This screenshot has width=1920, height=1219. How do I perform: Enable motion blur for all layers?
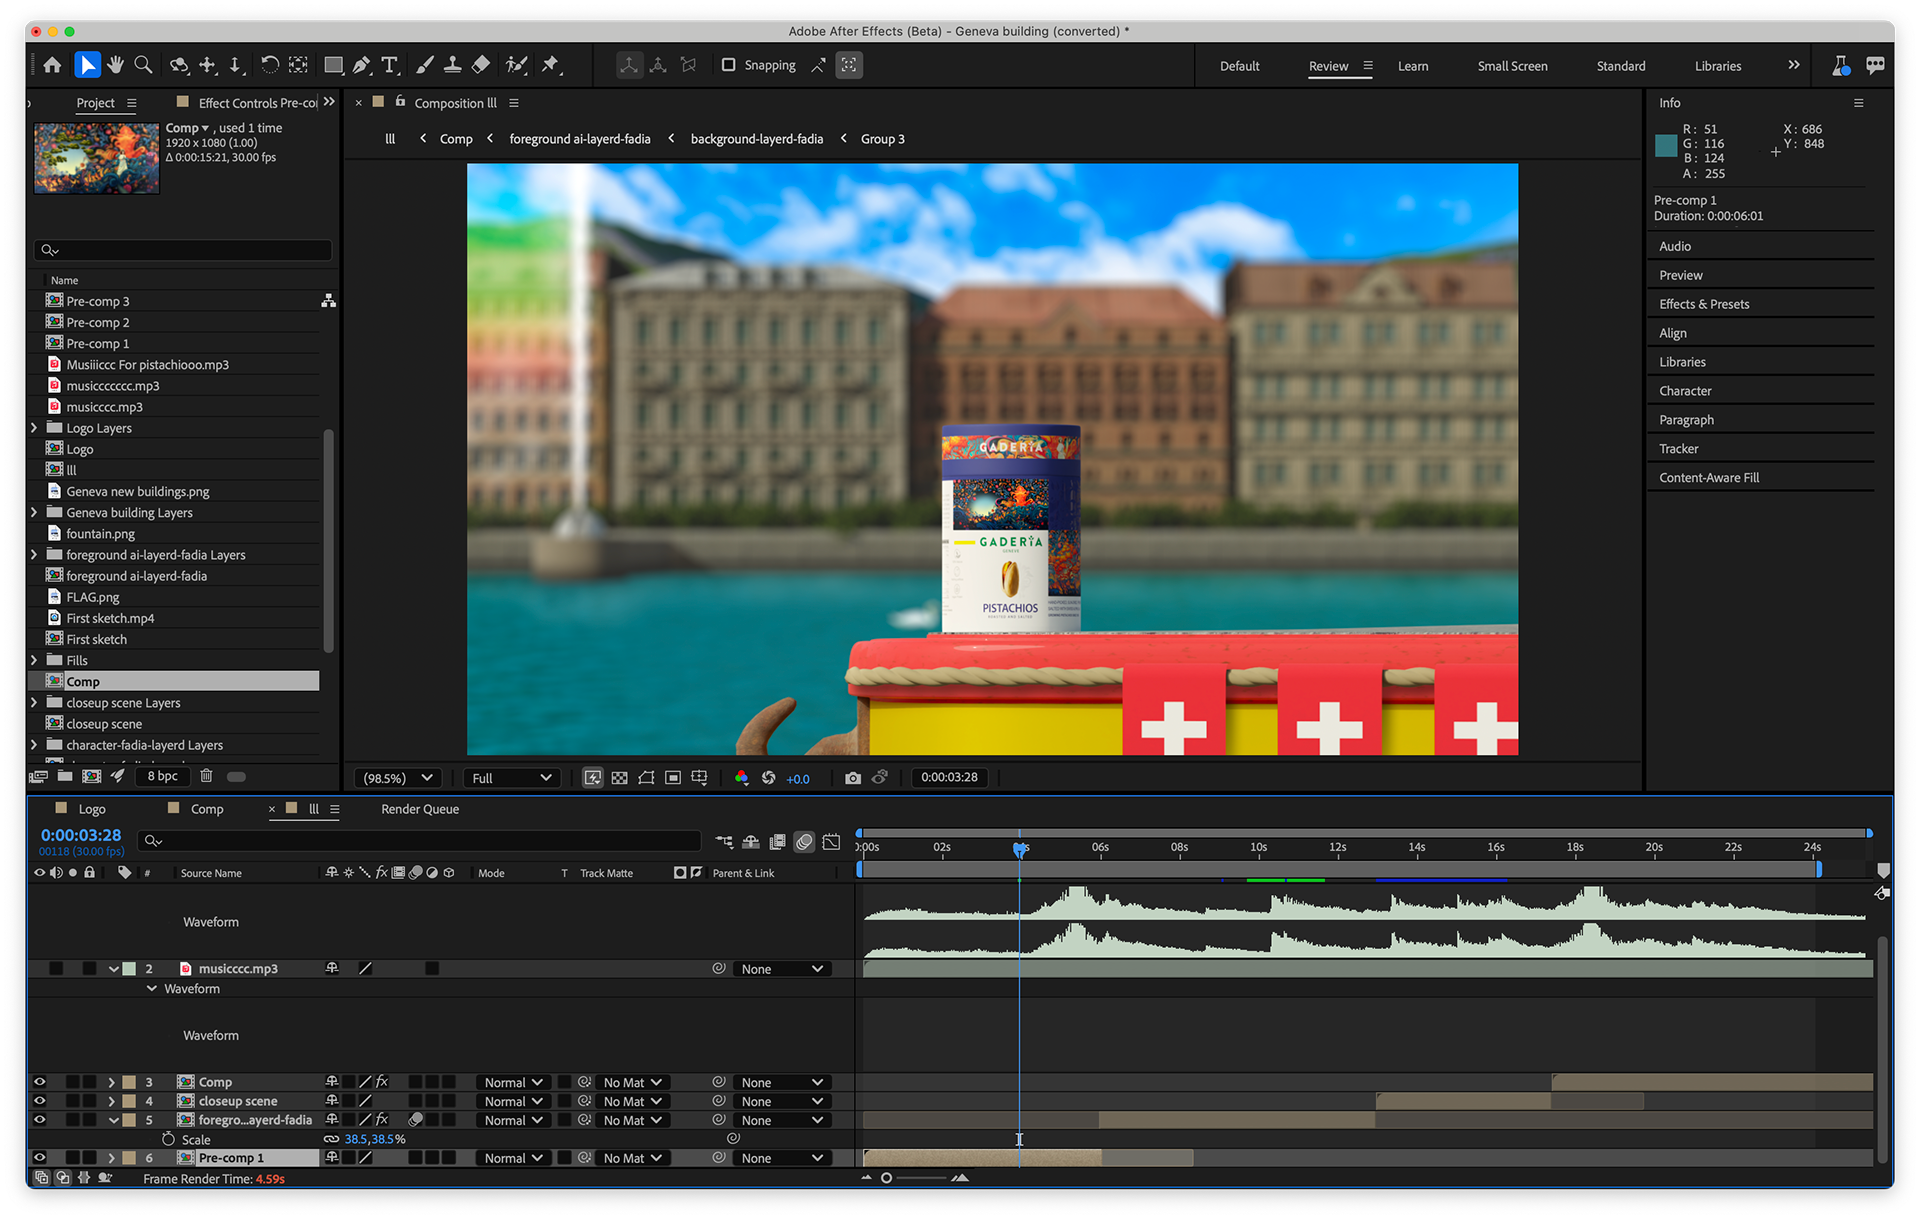[x=804, y=842]
